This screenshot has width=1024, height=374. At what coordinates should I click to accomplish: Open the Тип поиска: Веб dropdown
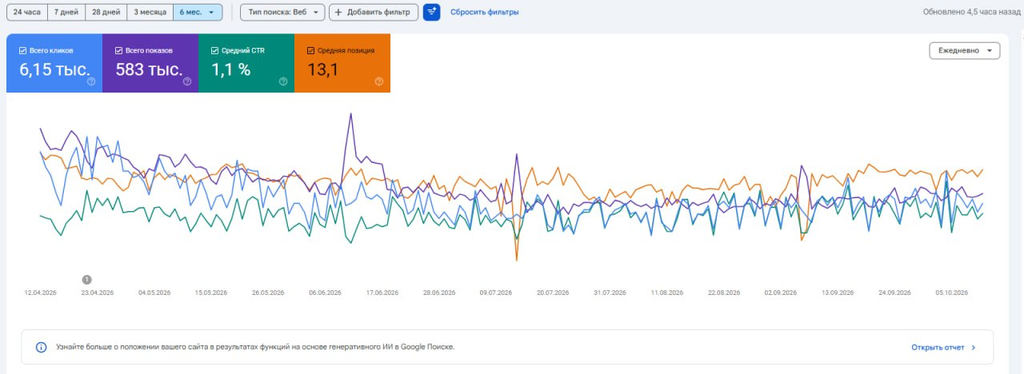282,12
